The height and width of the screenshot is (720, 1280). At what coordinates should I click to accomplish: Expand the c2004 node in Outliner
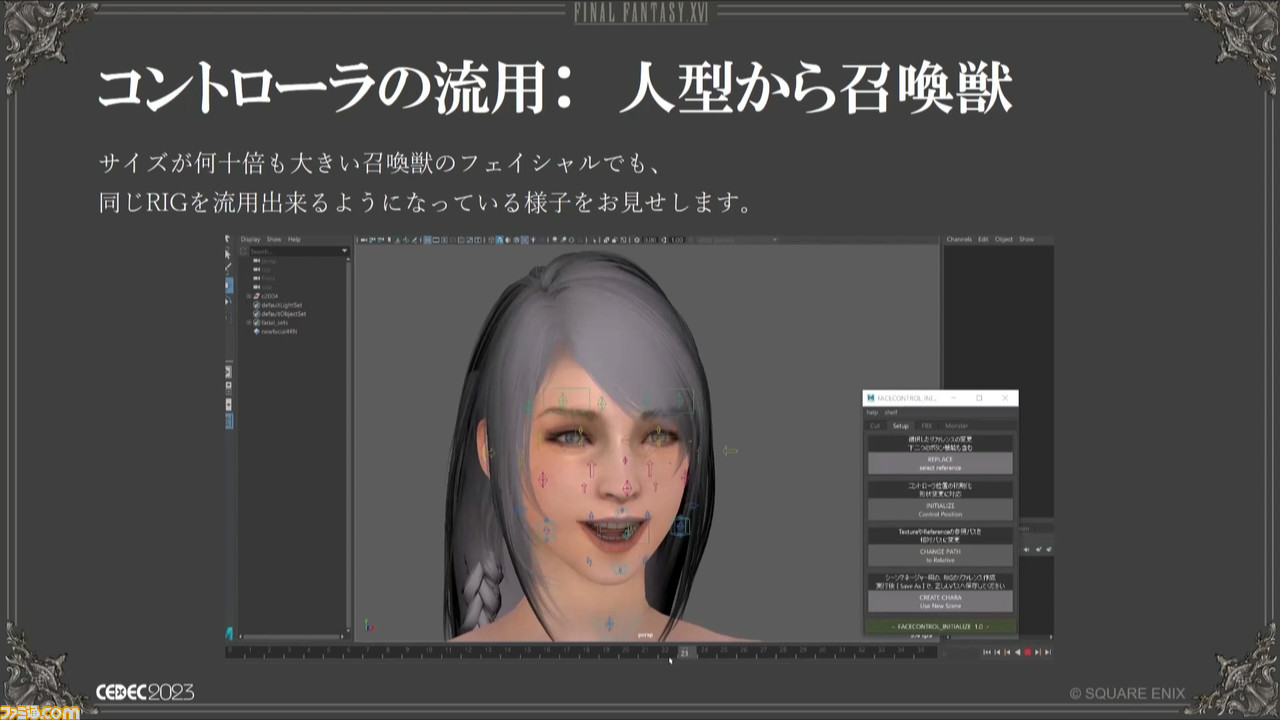tap(249, 296)
